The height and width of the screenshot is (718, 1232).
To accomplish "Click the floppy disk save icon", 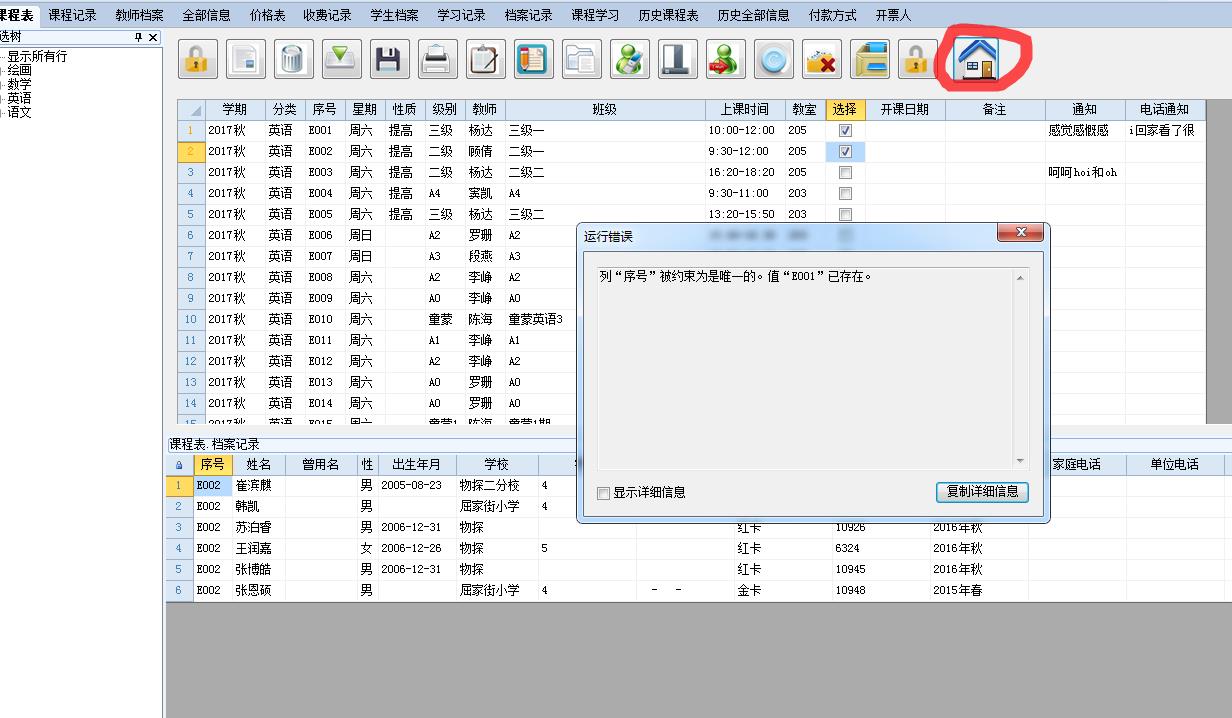I will 390,60.
